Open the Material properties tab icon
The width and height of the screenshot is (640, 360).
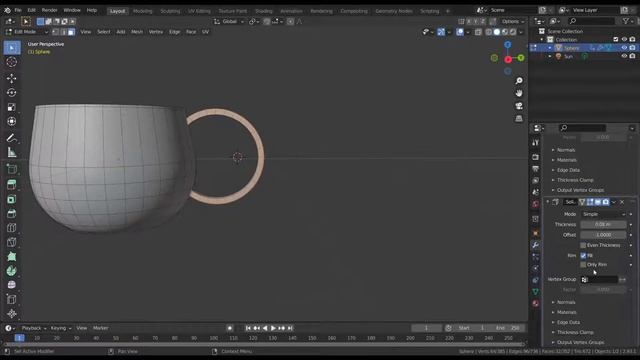pyautogui.click(x=536, y=303)
